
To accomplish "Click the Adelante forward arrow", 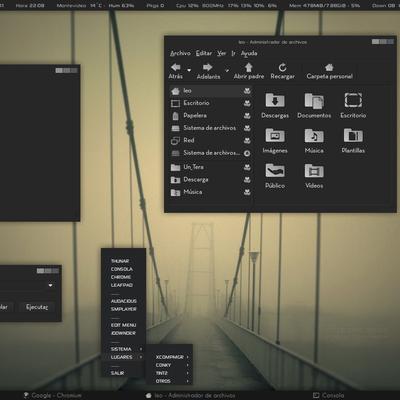I will [x=208, y=67].
